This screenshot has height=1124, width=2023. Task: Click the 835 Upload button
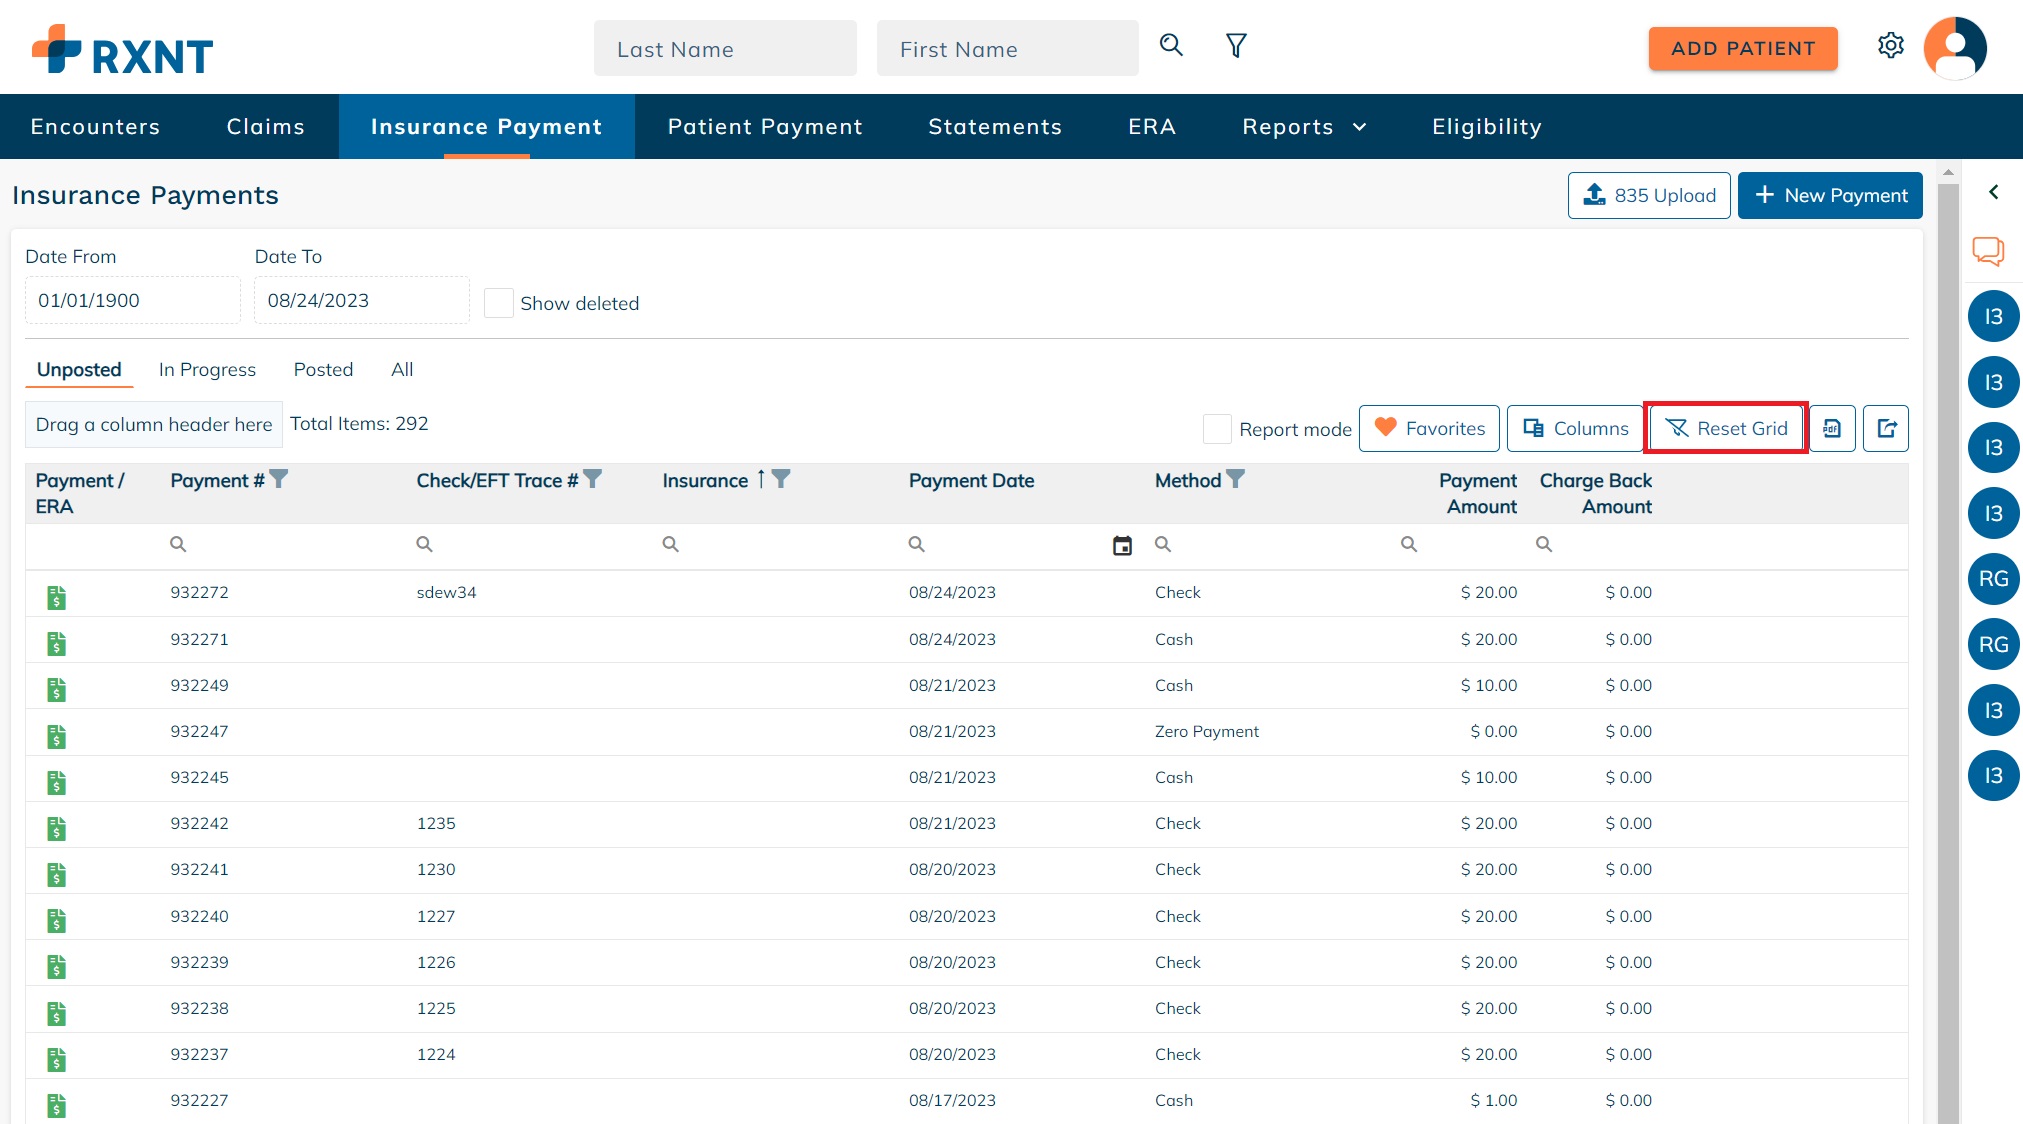tap(1649, 195)
